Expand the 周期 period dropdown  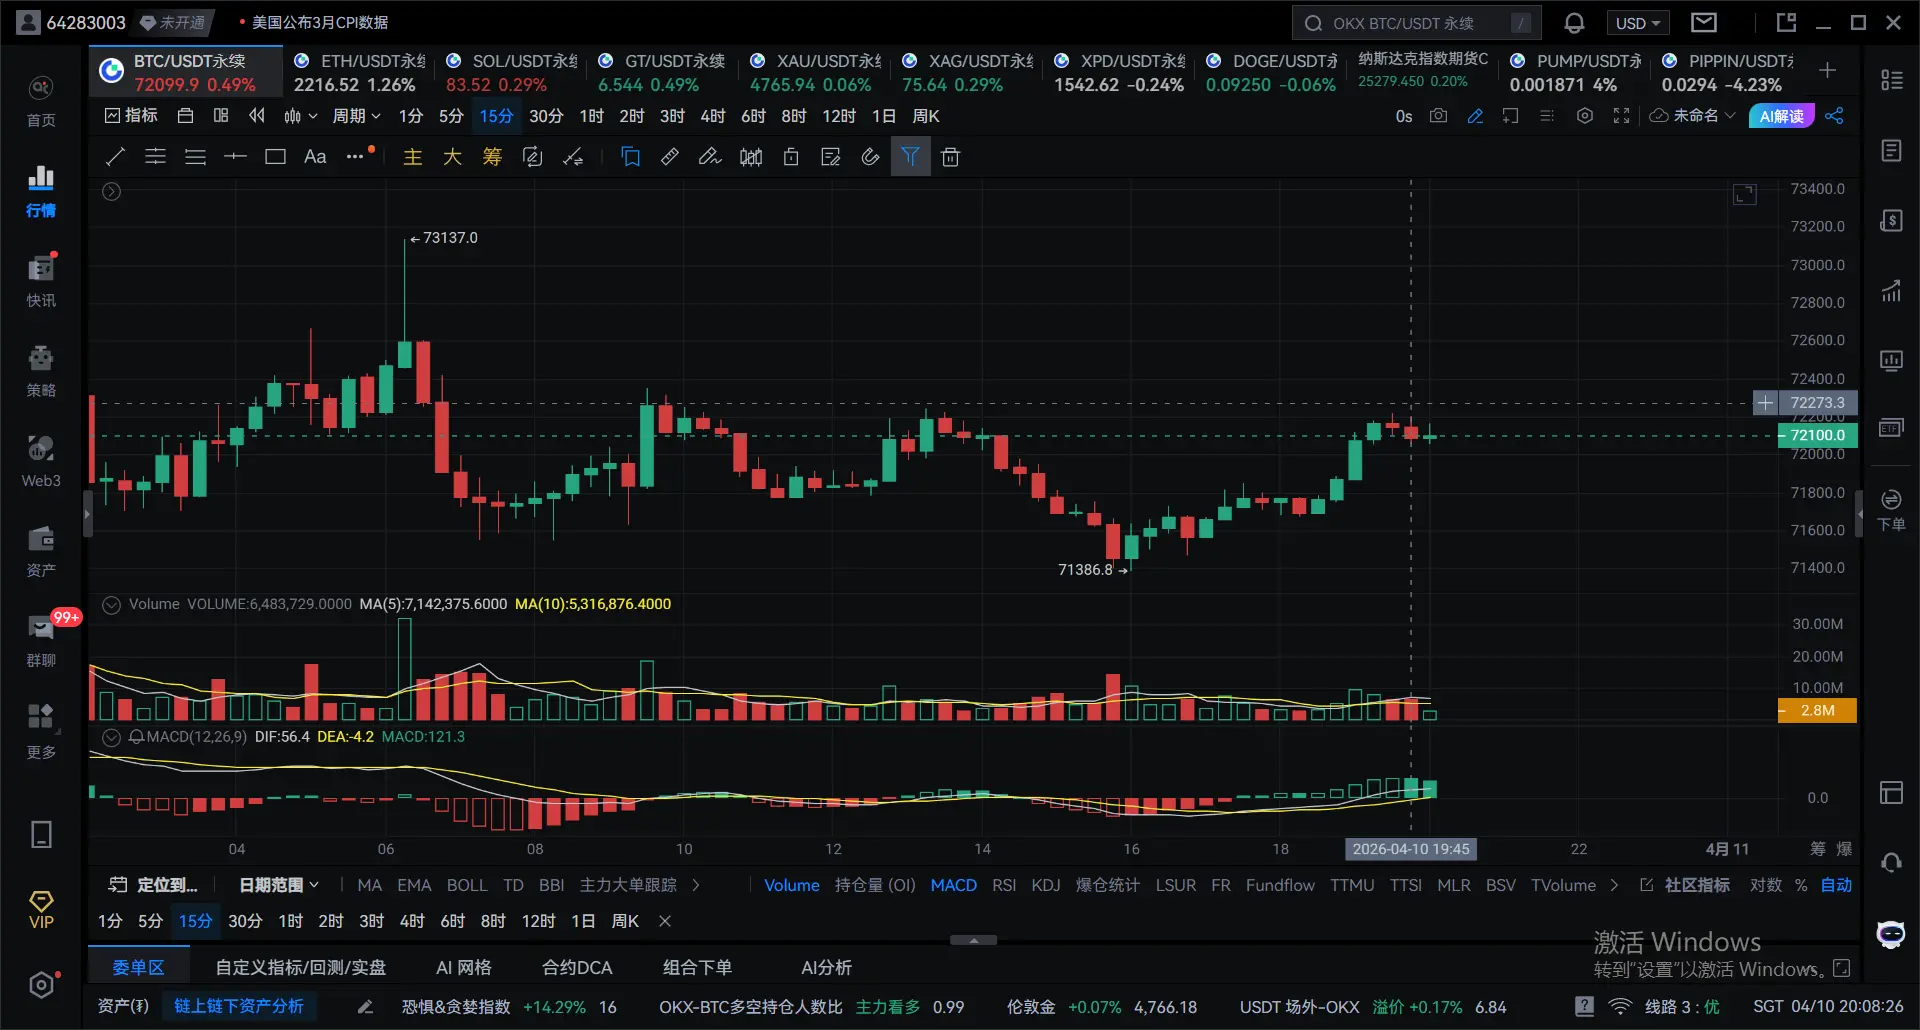(357, 116)
